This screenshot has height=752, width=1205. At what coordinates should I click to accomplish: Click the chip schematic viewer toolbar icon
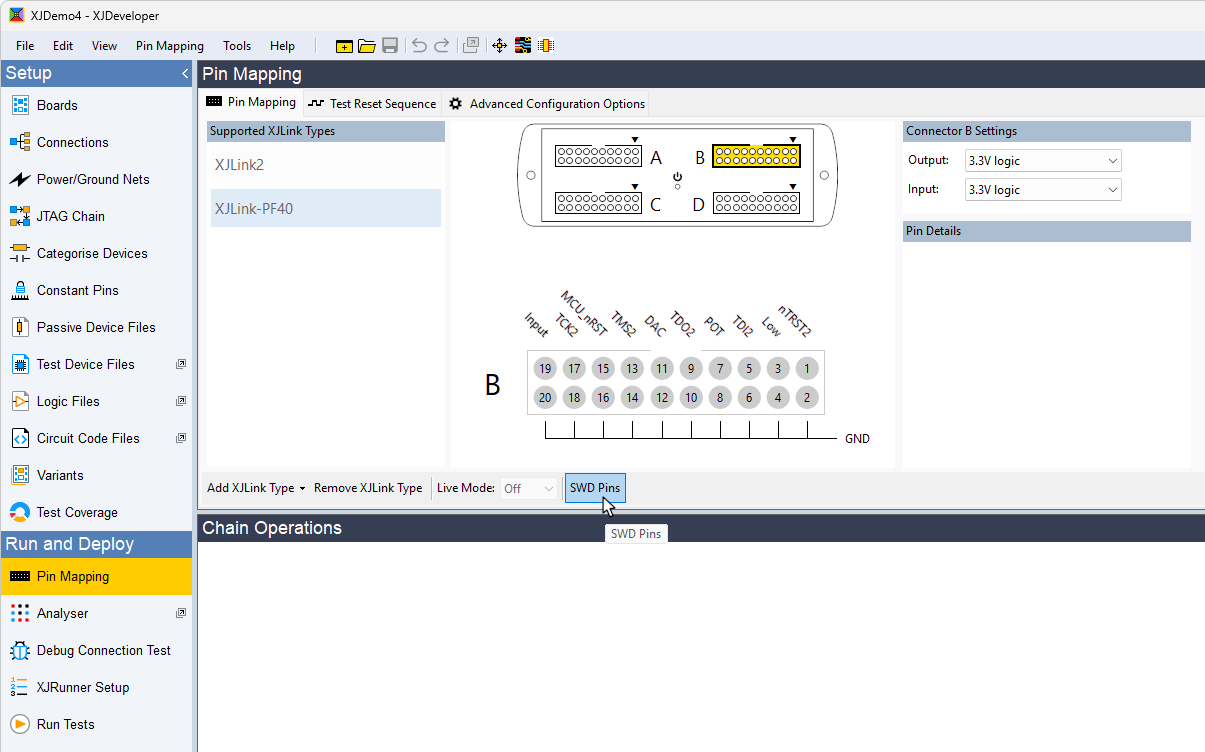point(546,46)
